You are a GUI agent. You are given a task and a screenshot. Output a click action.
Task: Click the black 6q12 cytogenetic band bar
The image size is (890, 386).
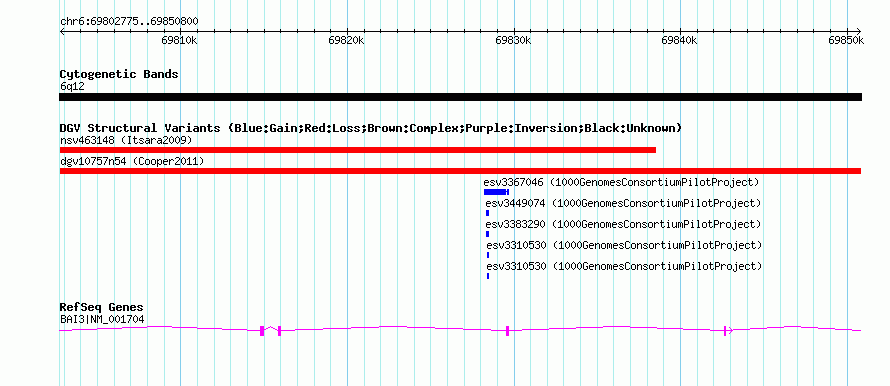coord(460,97)
